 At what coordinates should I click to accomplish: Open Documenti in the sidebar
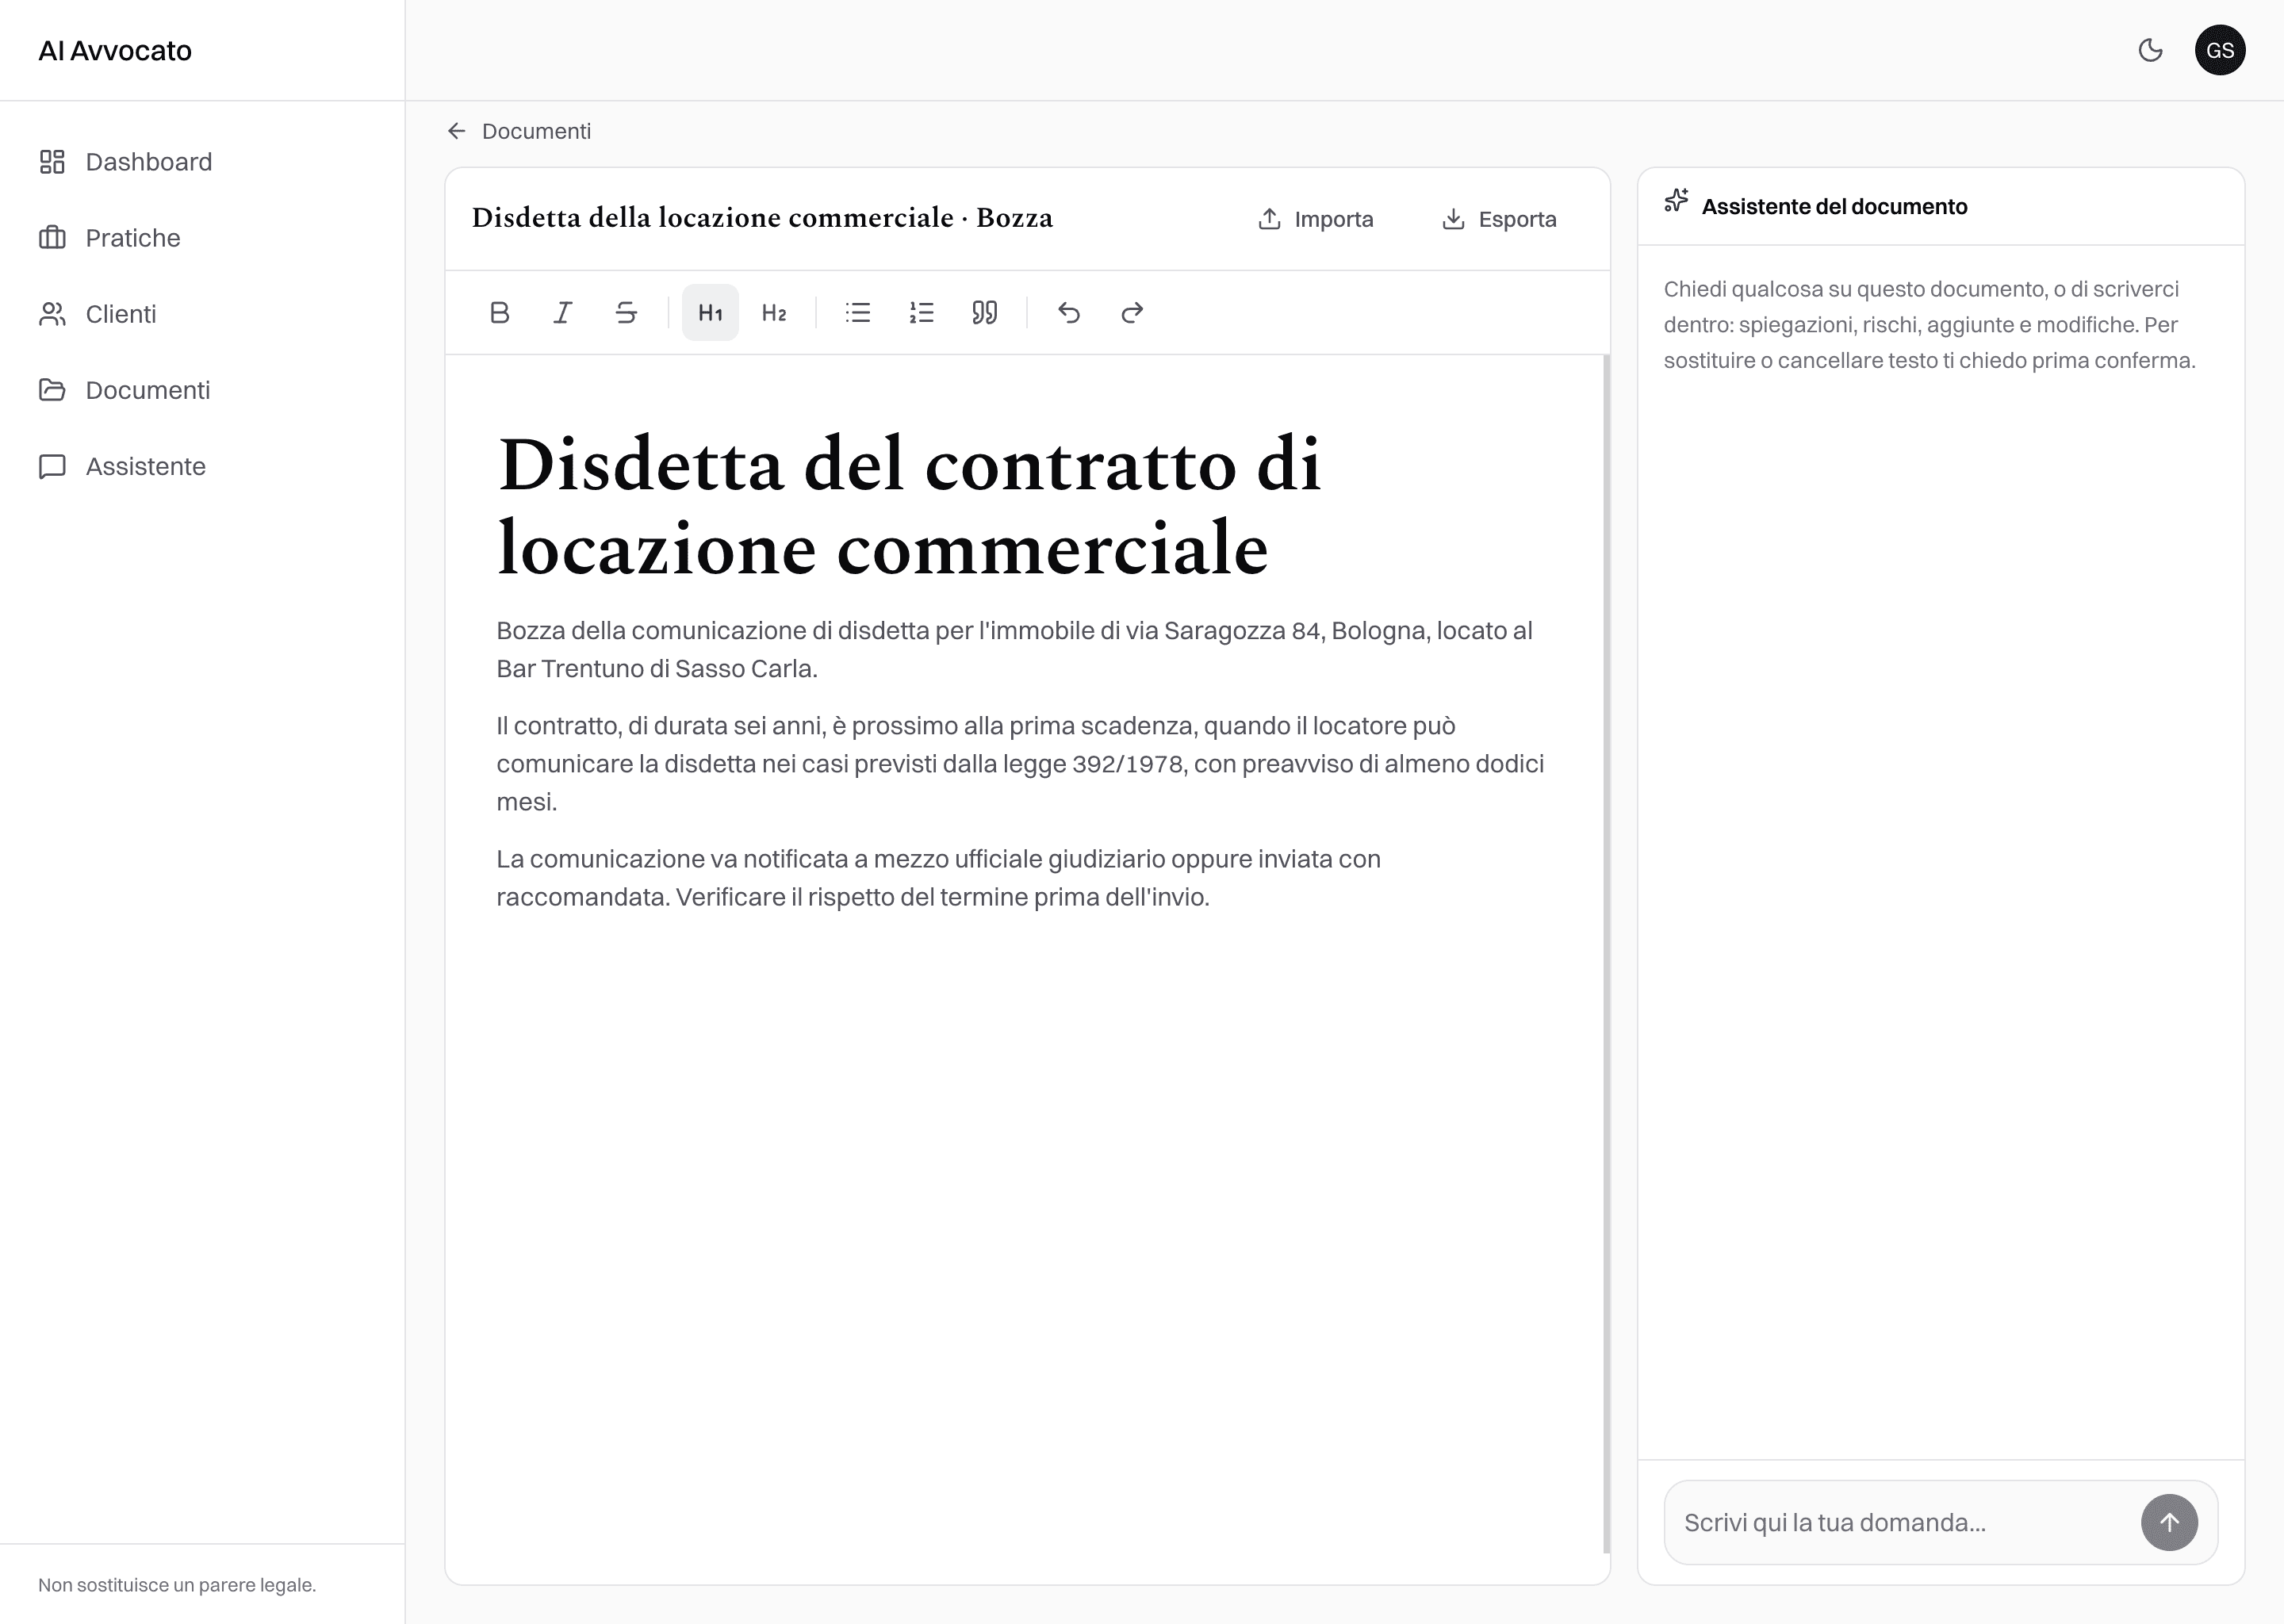point(202,390)
